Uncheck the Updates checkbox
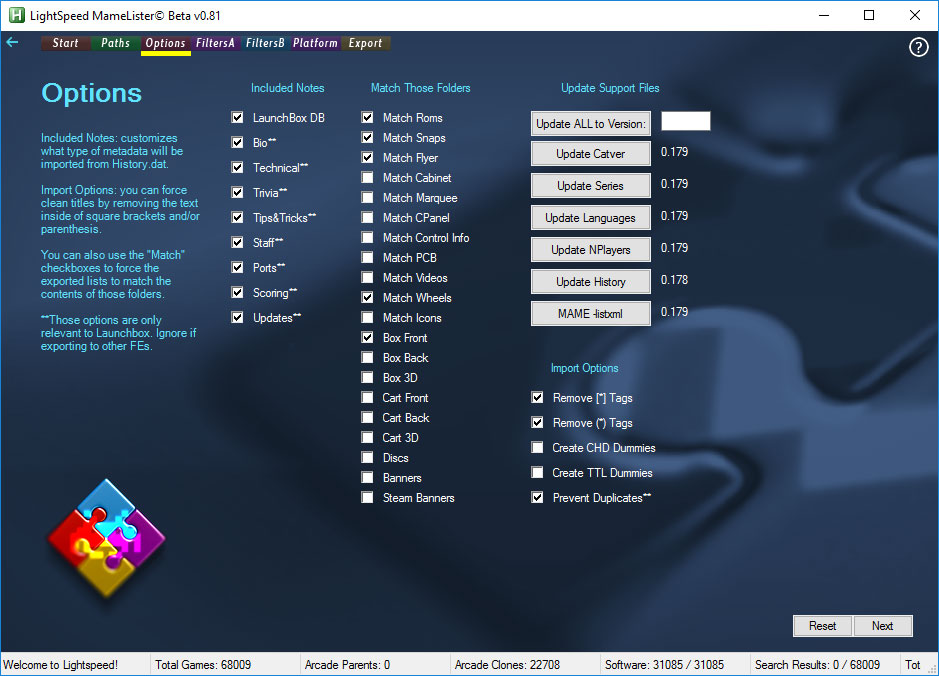Image resolution: width=939 pixels, height=676 pixels. pyautogui.click(x=238, y=317)
